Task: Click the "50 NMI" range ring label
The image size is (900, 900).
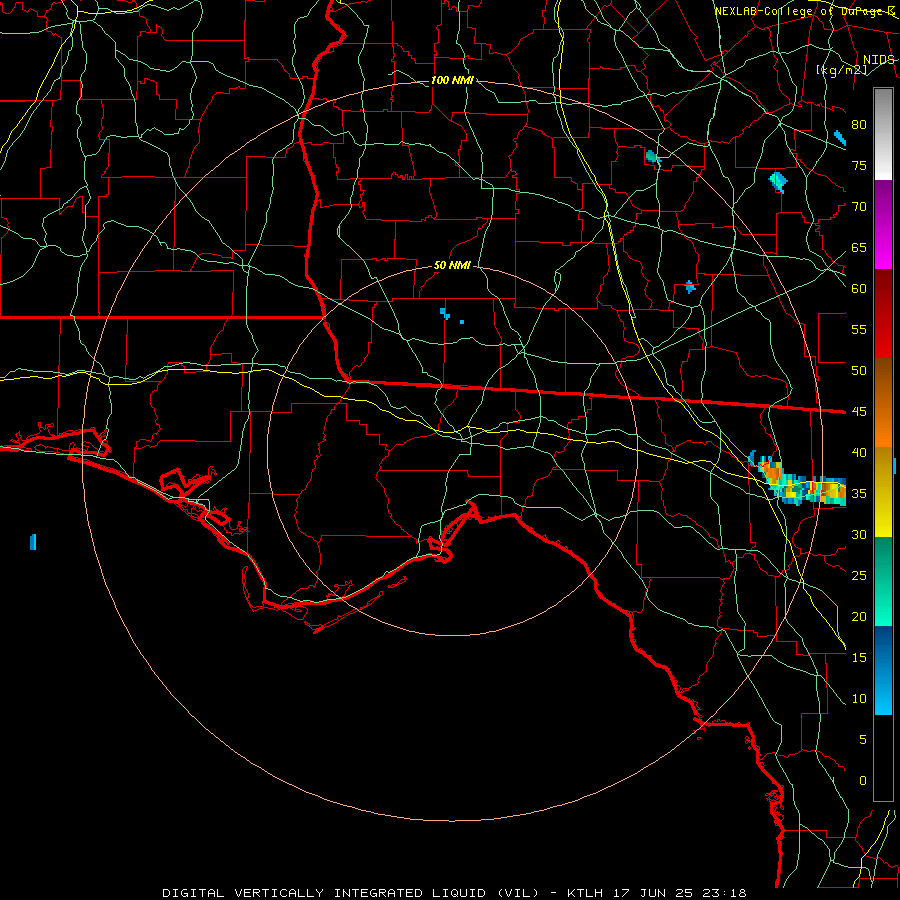Action: click(452, 265)
